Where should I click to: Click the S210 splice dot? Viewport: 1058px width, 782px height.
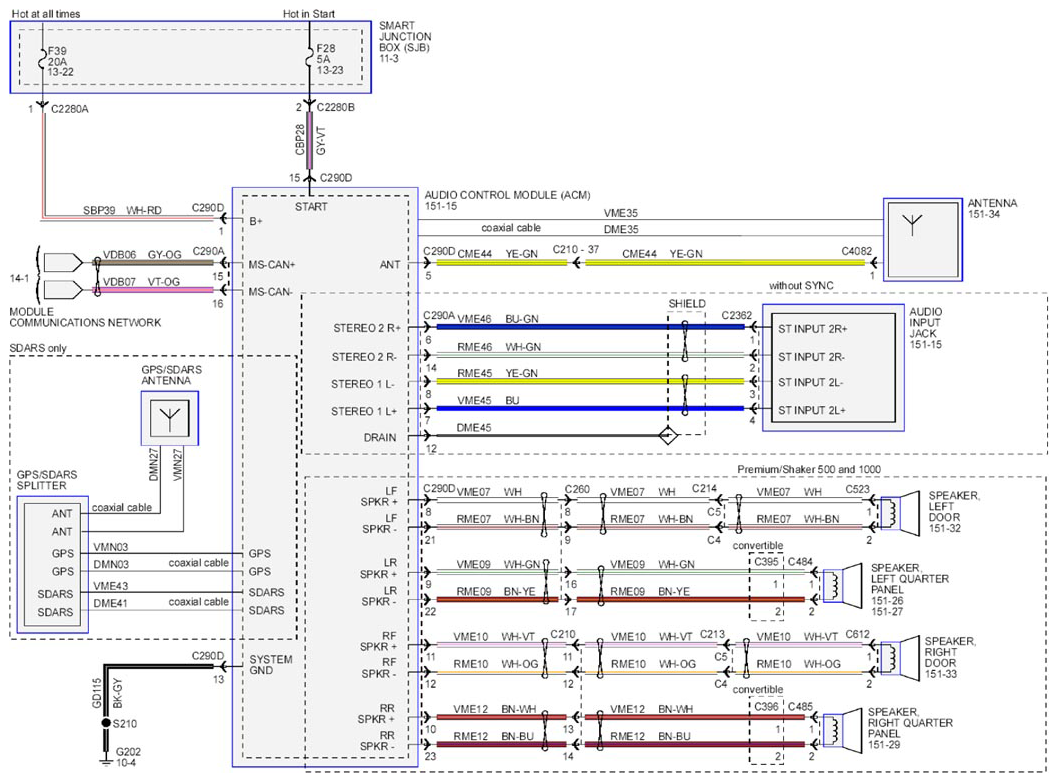(x=105, y=723)
